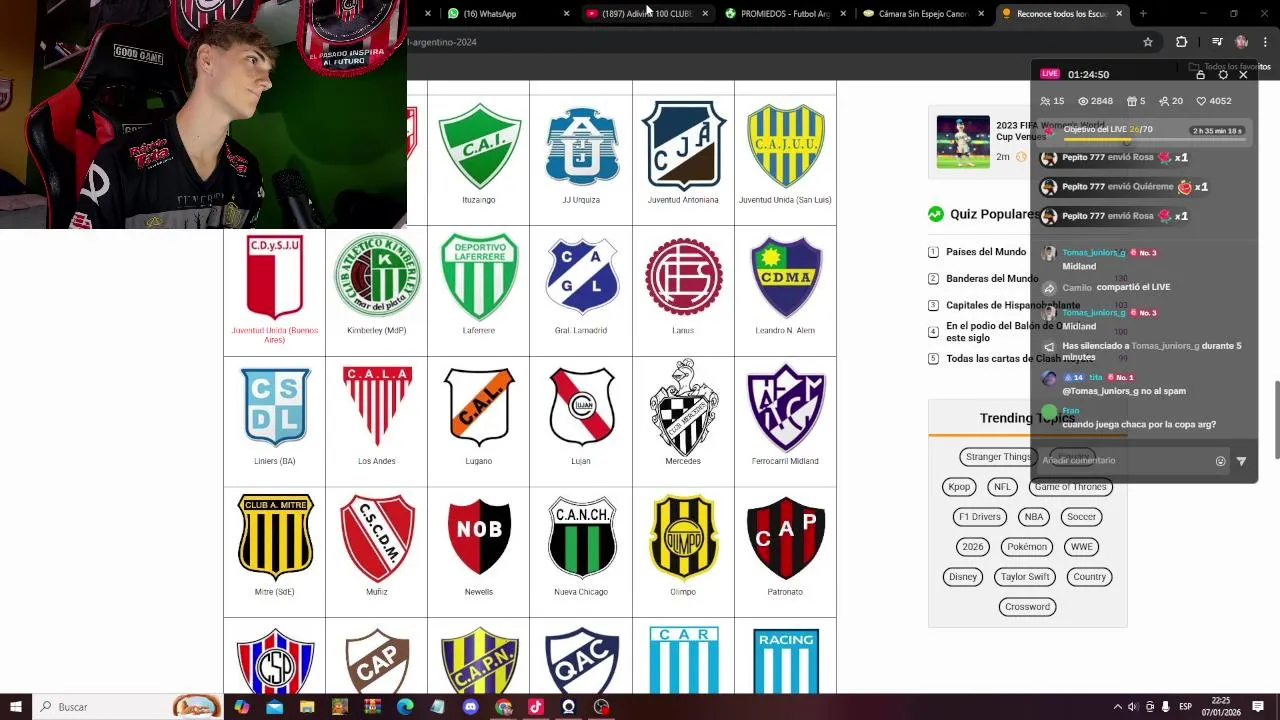Click the filter icon beside the comment box
This screenshot has width=1280, height=720.
click(x=1241, y=461)
